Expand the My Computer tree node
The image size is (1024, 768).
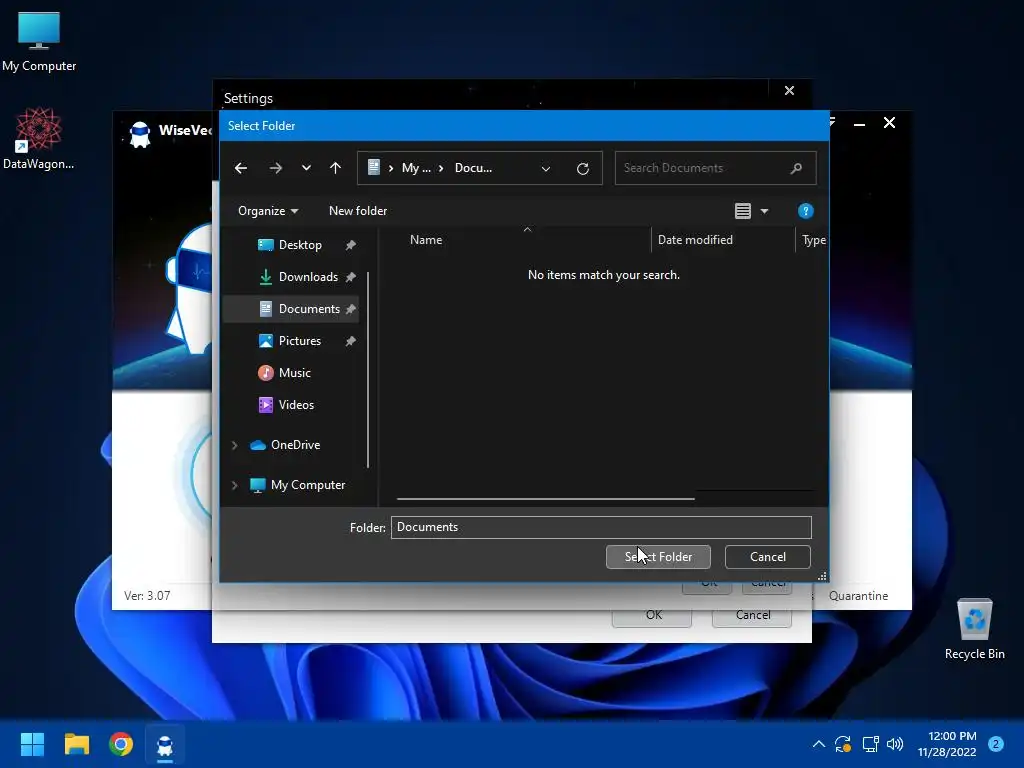point(234,485)
